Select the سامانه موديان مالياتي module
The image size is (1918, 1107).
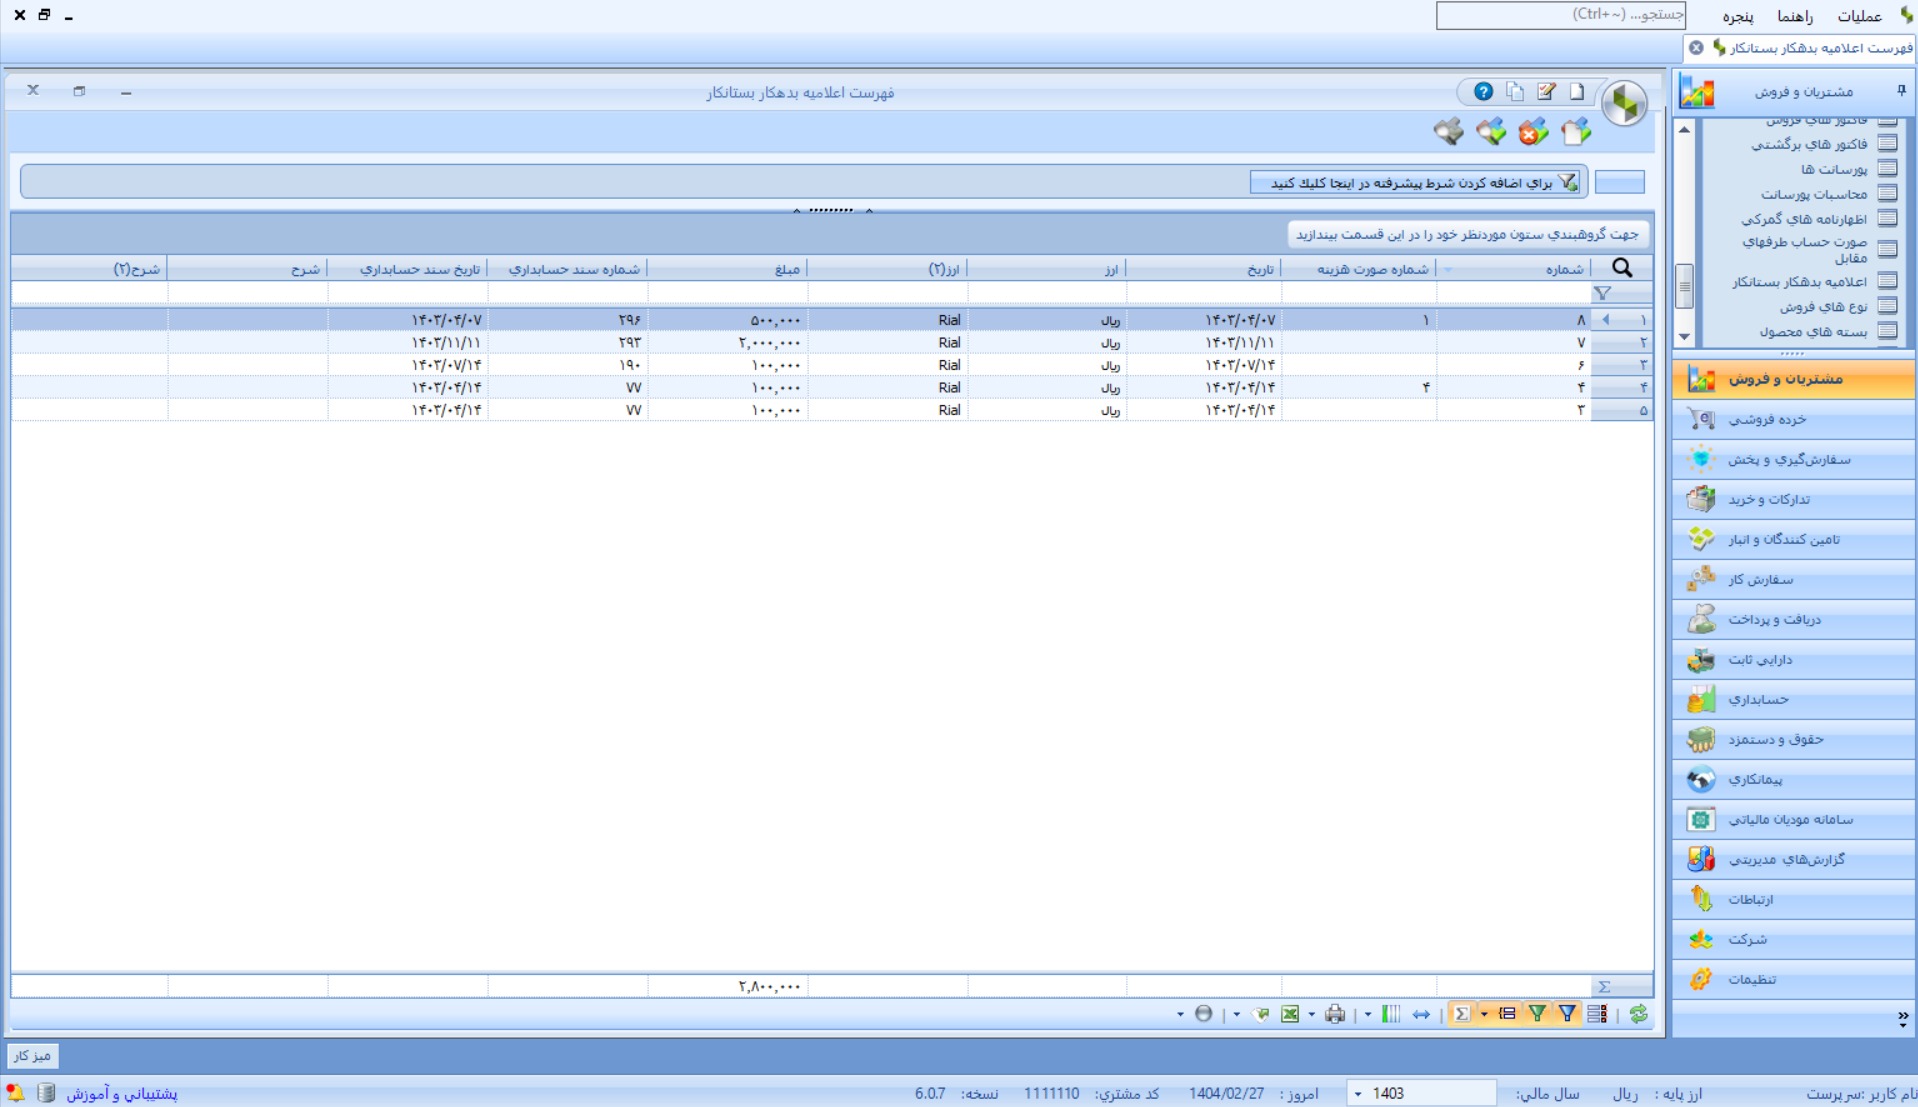click(x=1793, y=819)
